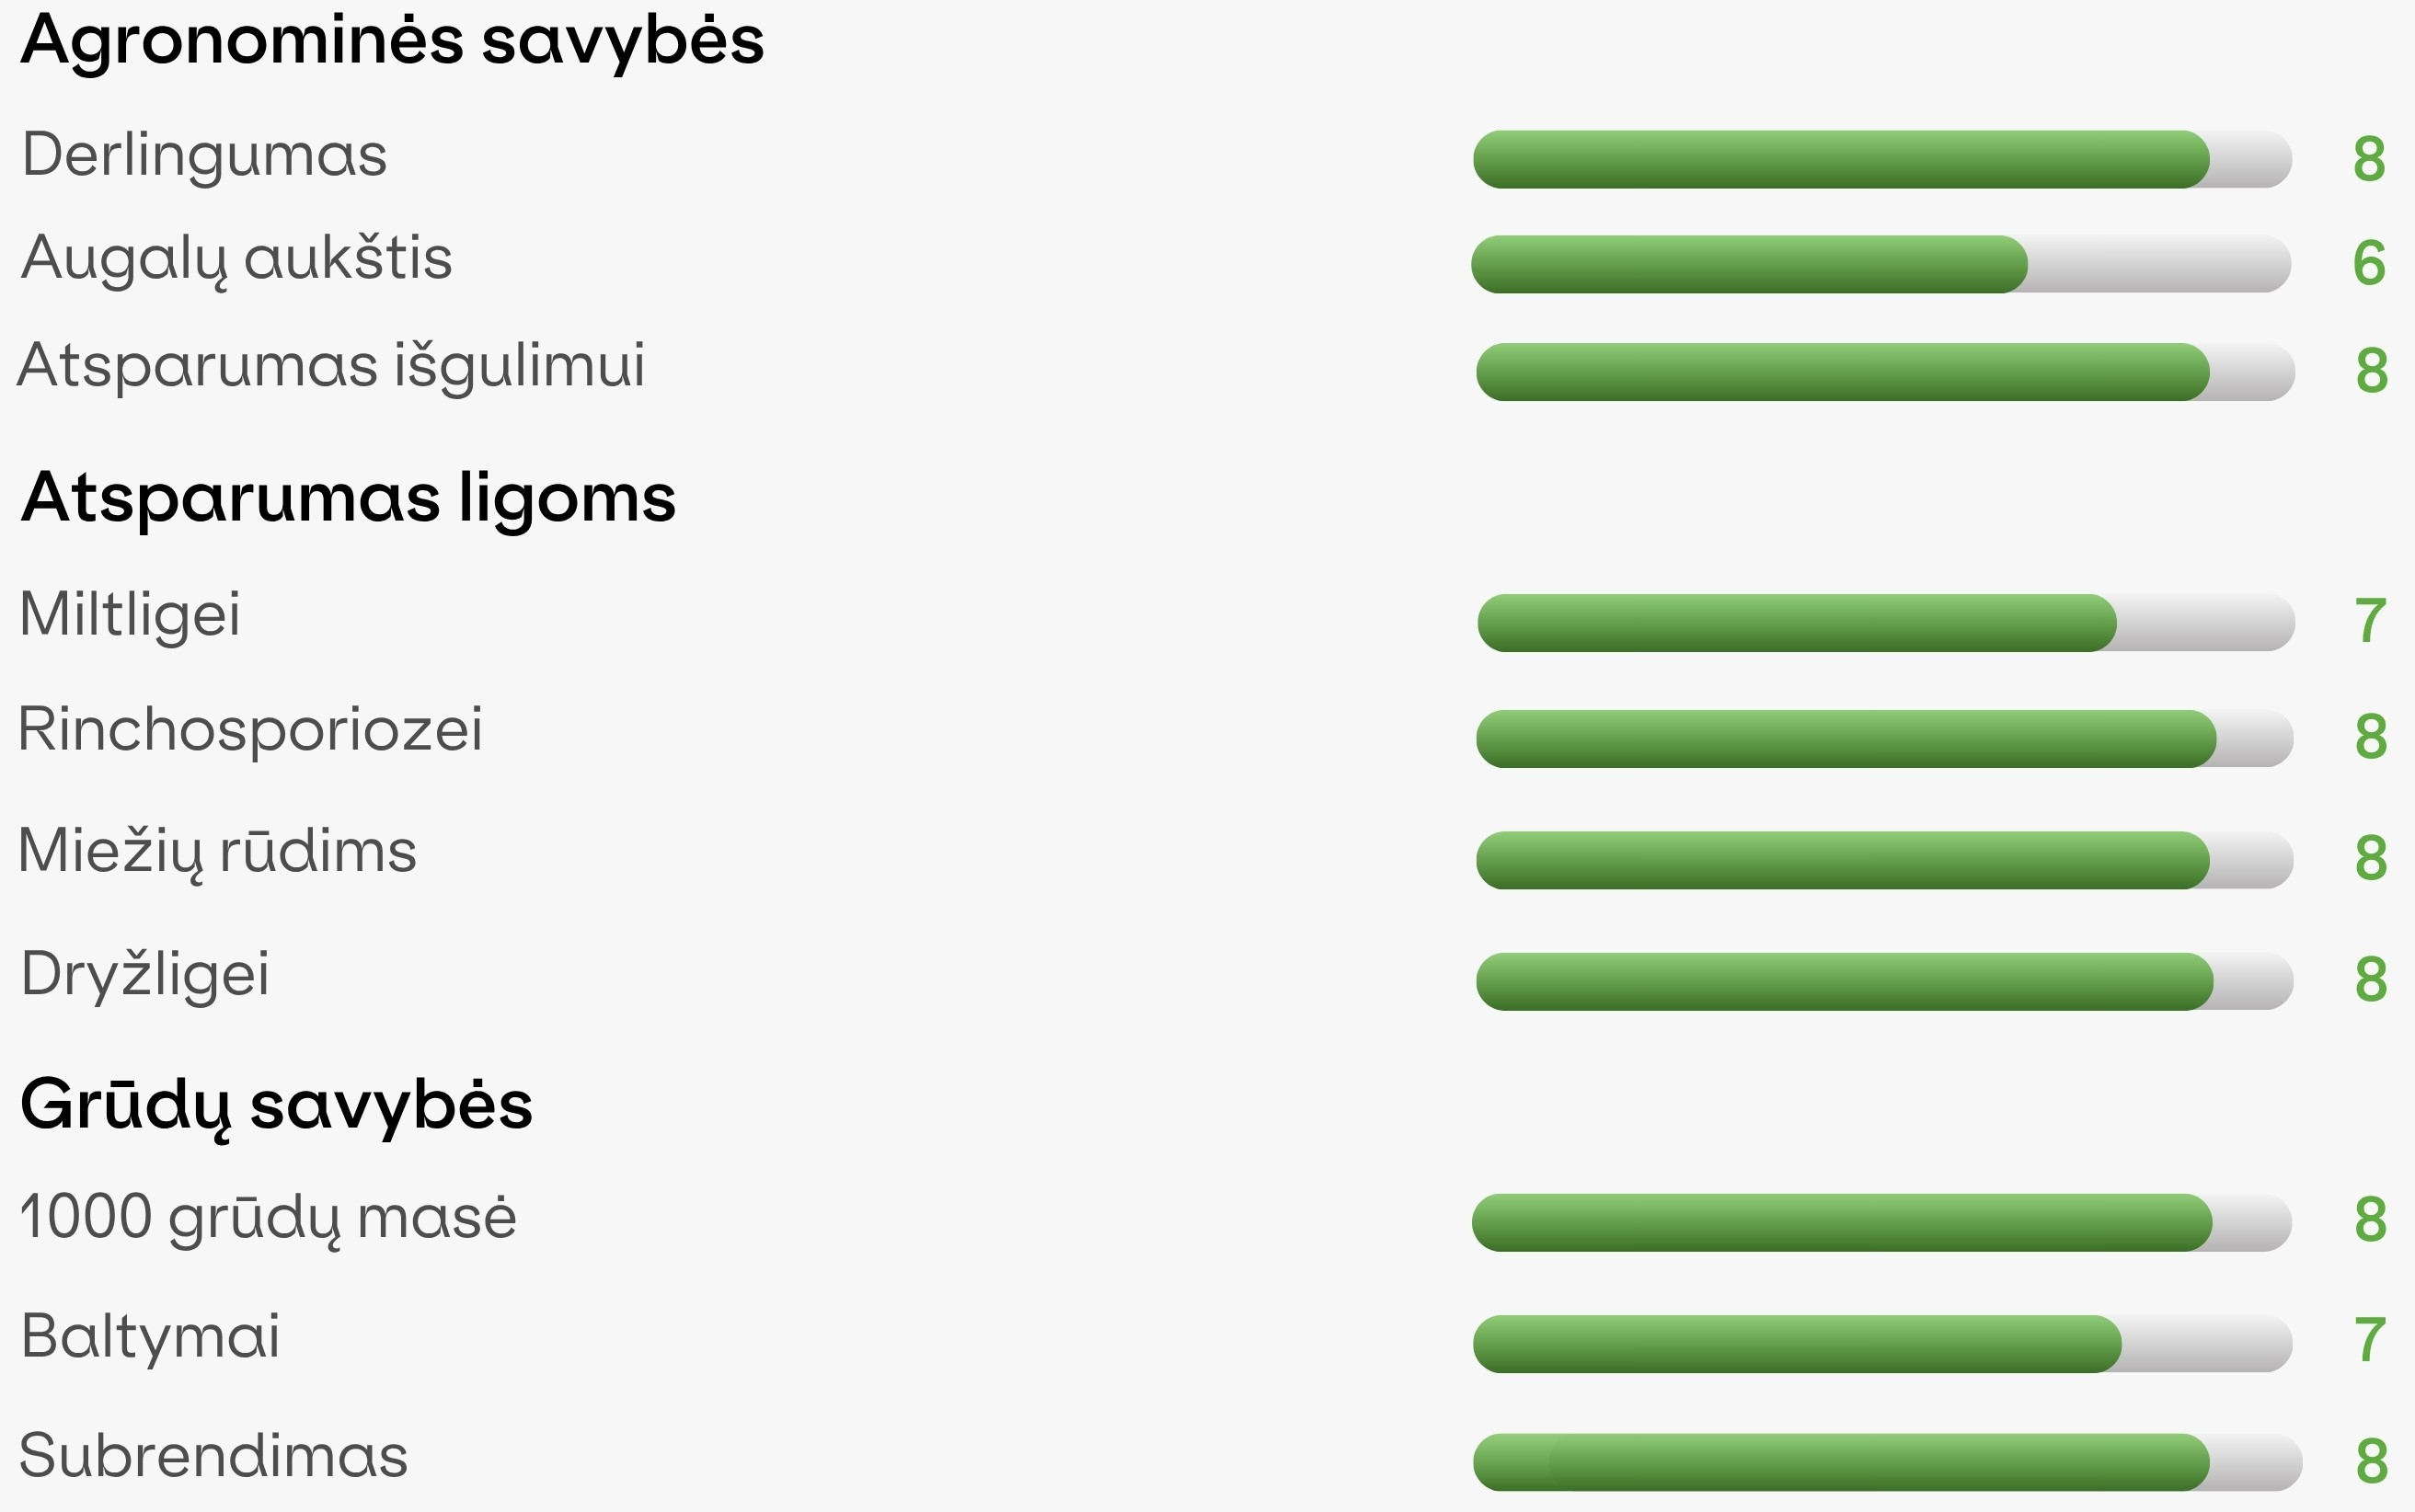Click the Subrendimas progress bar

(1887, 1463)
